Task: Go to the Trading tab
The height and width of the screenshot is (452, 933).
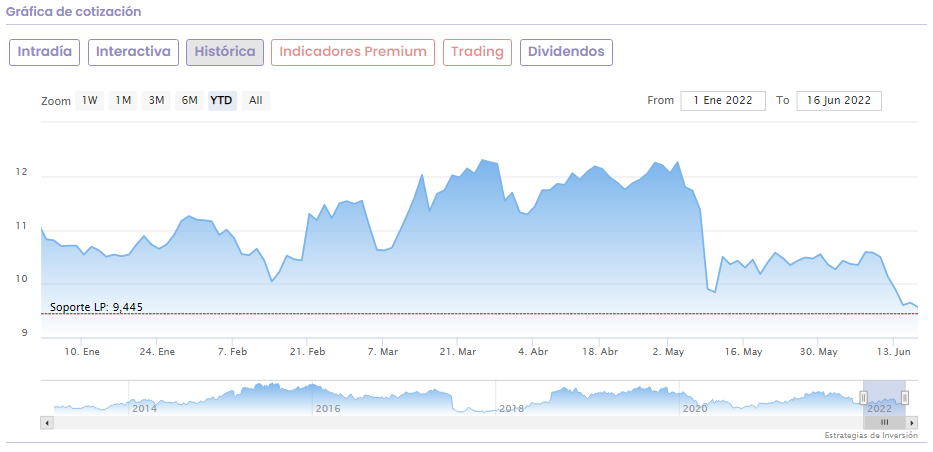Action: coord(477,52)
